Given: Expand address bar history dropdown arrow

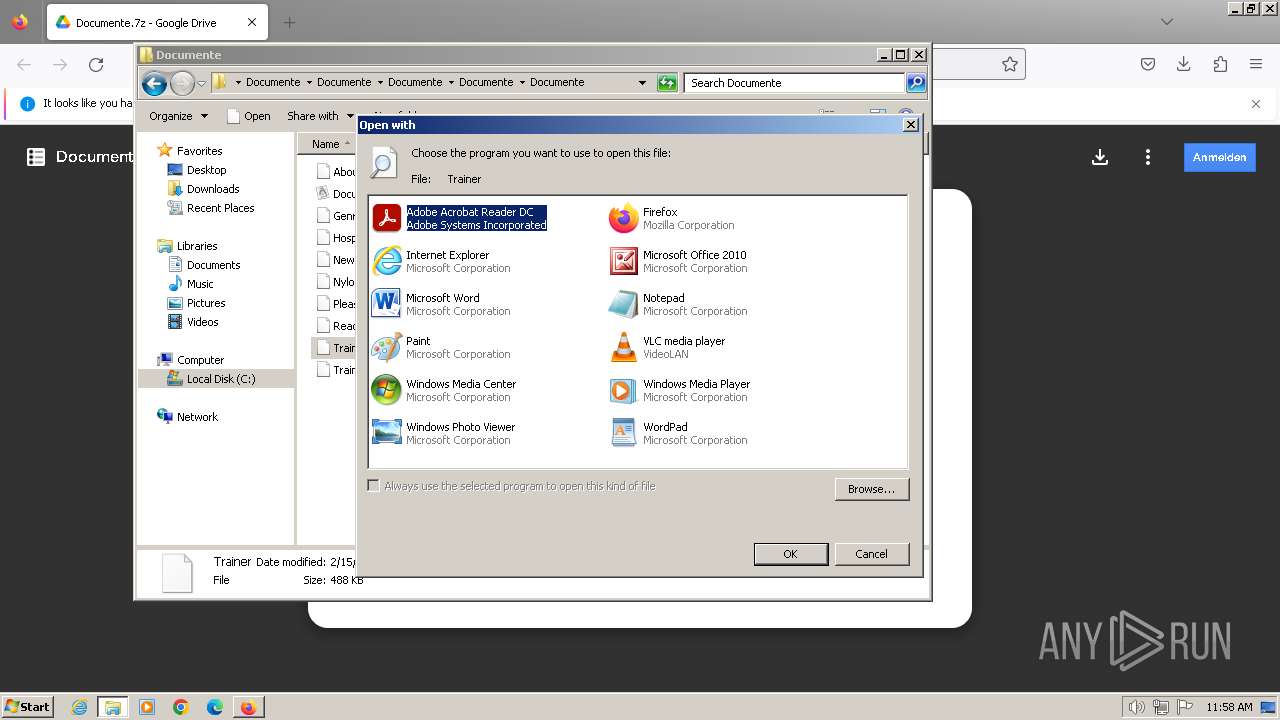Looking at the screenshot, I should click(x=642, y=83).
